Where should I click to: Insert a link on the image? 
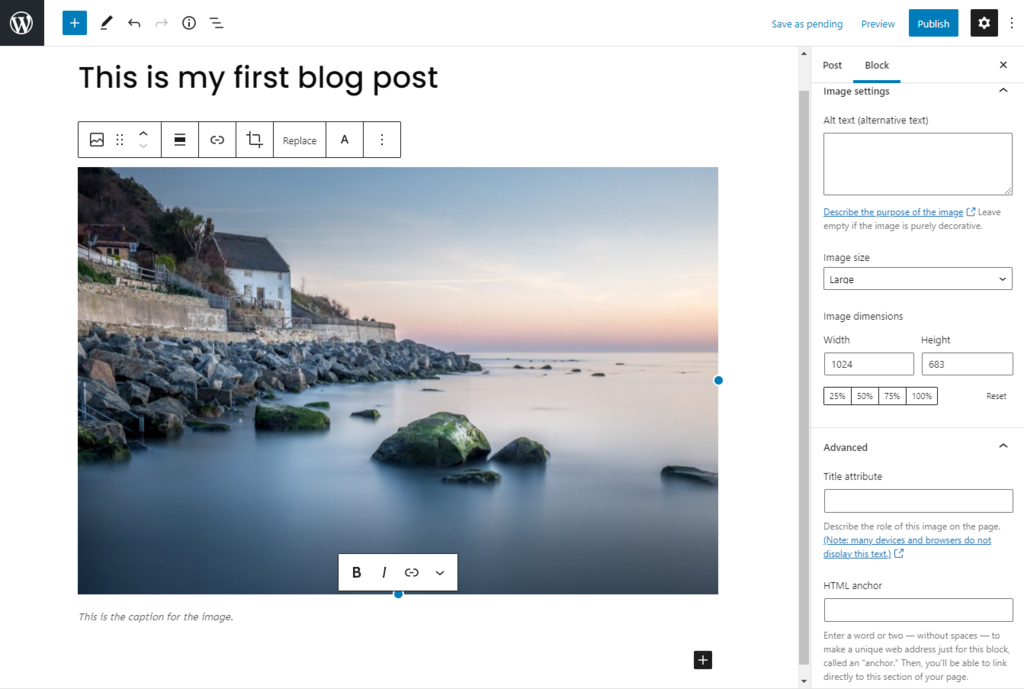coord(217,139)
